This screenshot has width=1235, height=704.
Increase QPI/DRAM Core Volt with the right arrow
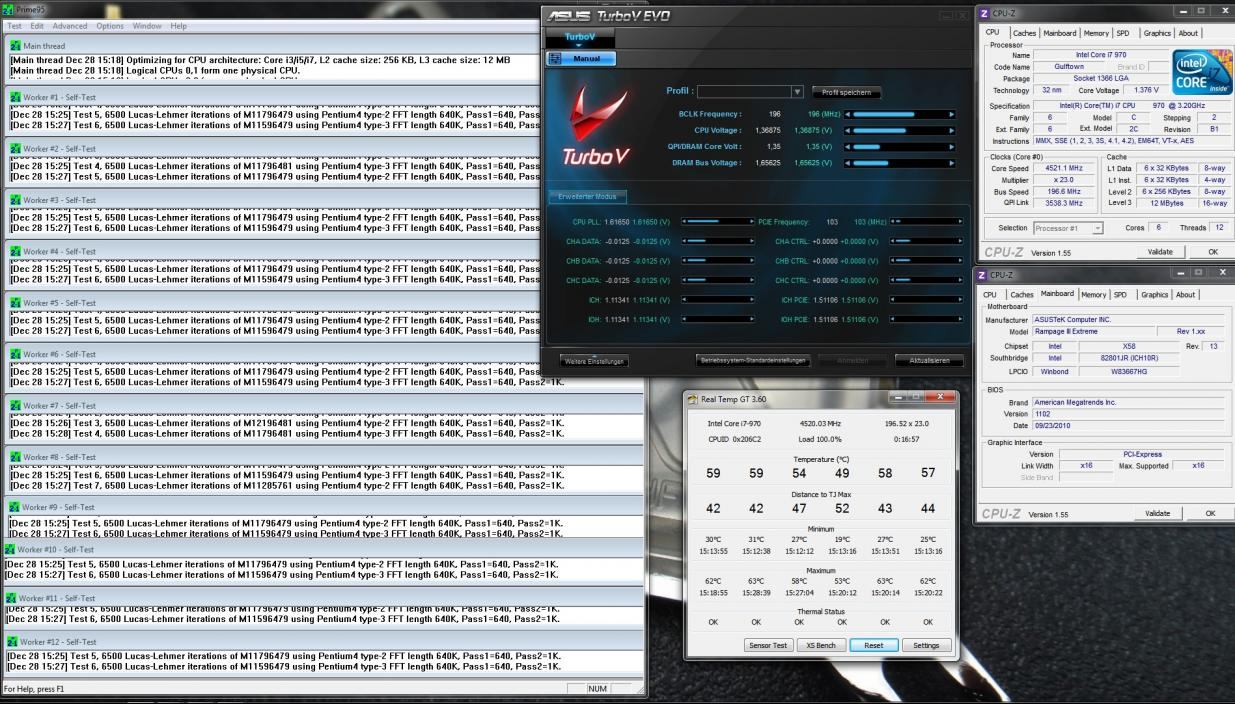point(951,147)
